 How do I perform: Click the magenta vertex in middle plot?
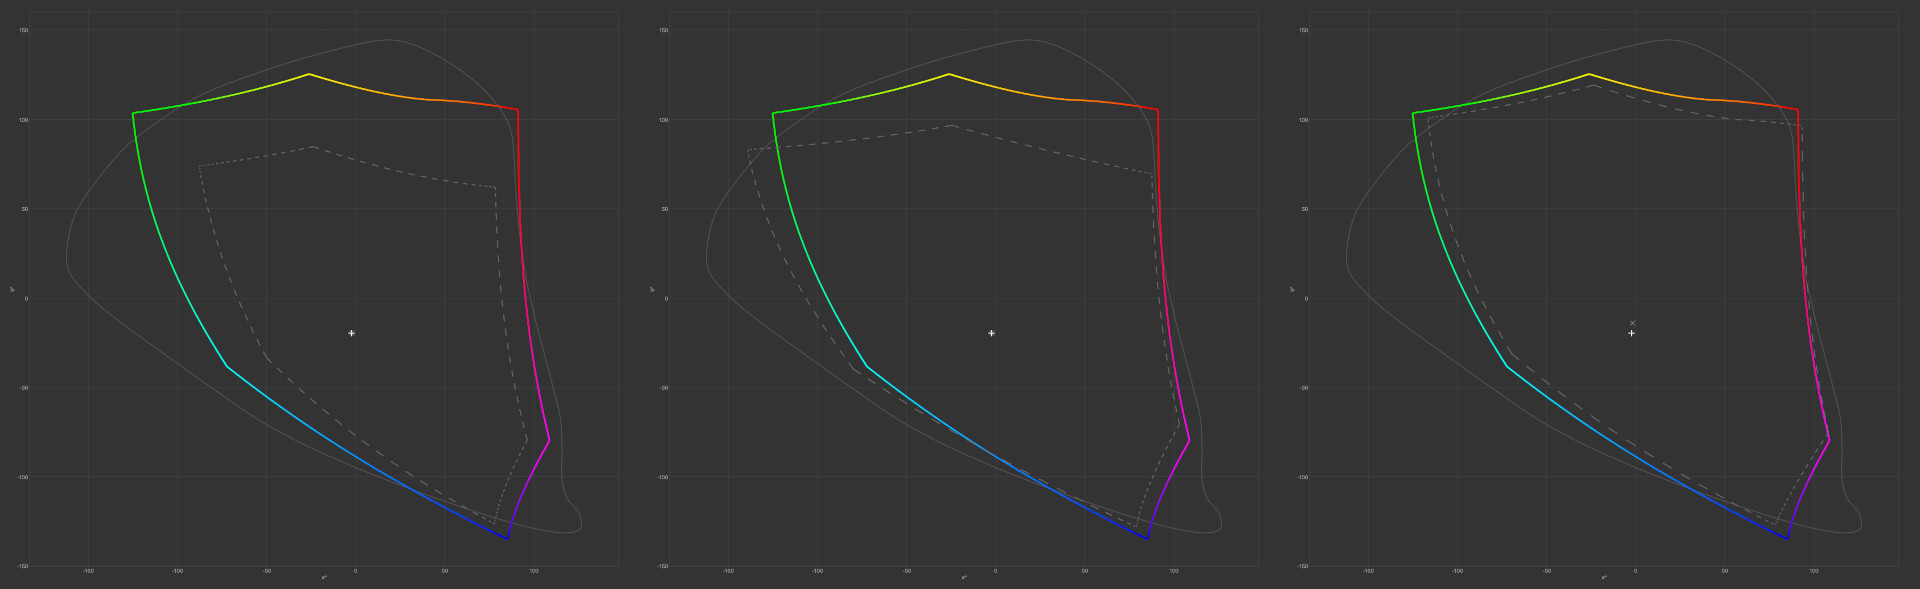tap(1189, 440)
